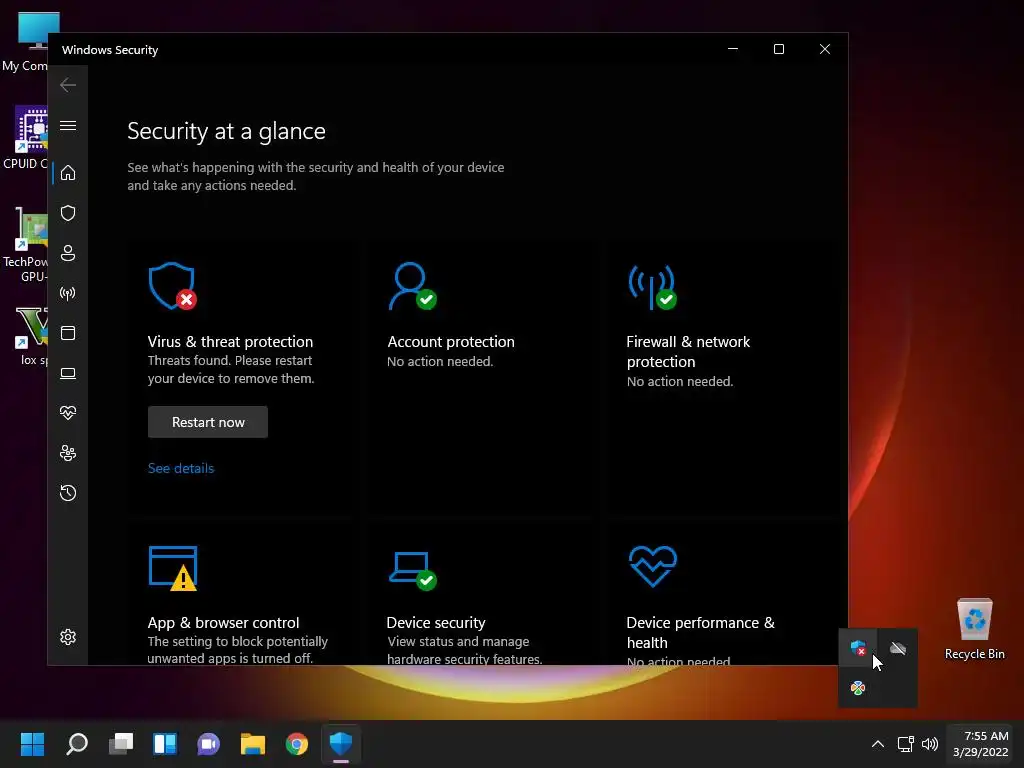Click the App & browser control tile icon
This screenshot has width=1024, height=768.
[x=173, y=568]
